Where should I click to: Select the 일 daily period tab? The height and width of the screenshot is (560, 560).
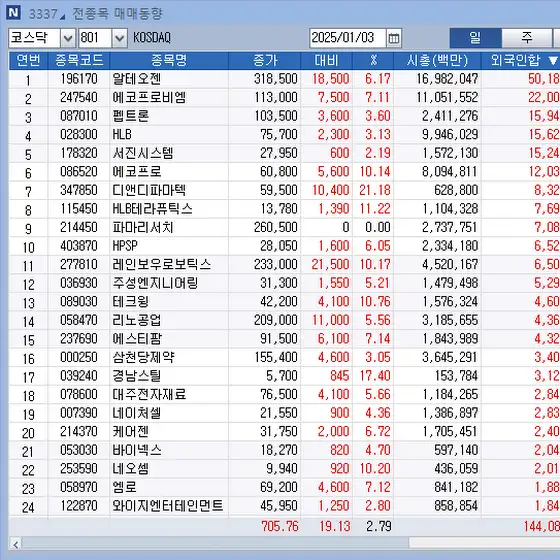[475, 38]
